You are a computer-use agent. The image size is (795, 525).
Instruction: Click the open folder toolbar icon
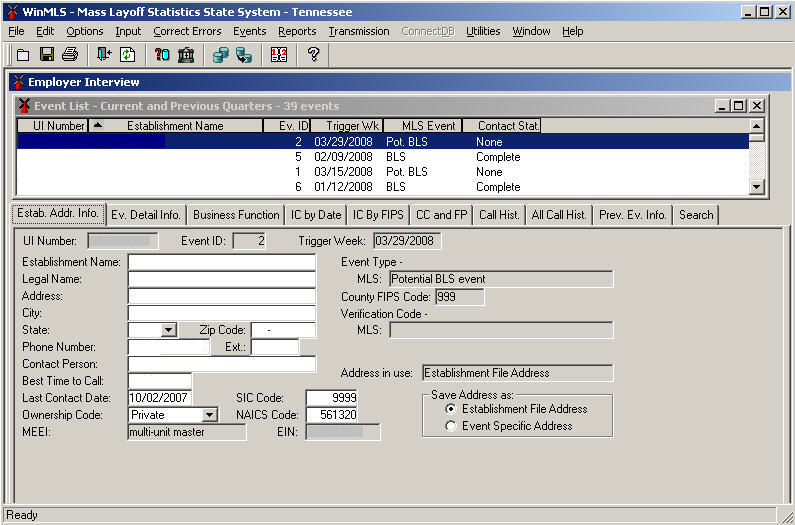pyautogui.click(x=22, y=55)
